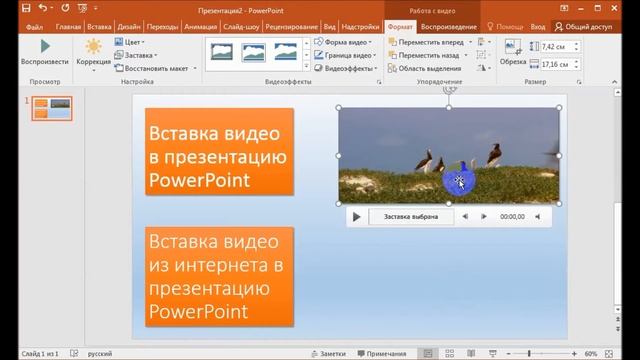Play the video using the player button
640x360 pixels.
(356, 217)
